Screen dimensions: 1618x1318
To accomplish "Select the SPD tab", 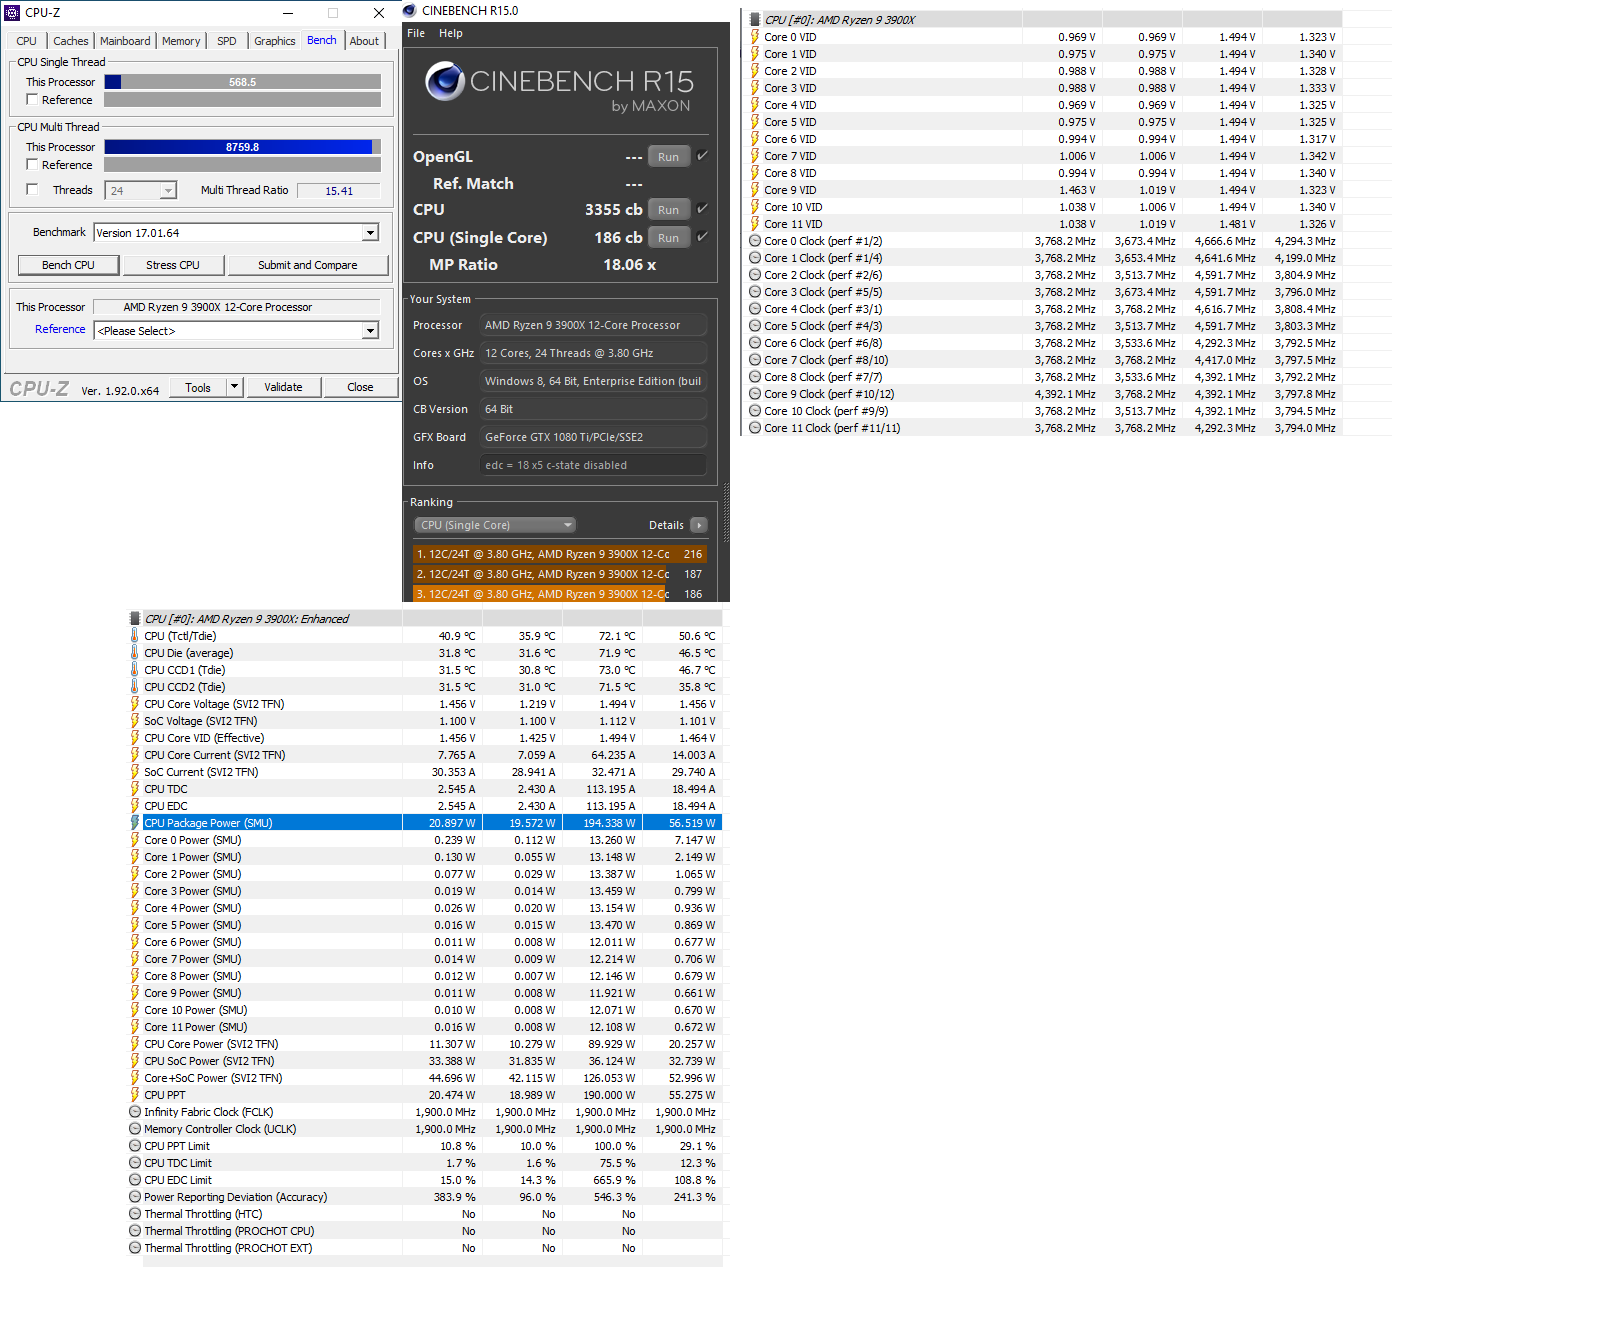I will point(227,41).
